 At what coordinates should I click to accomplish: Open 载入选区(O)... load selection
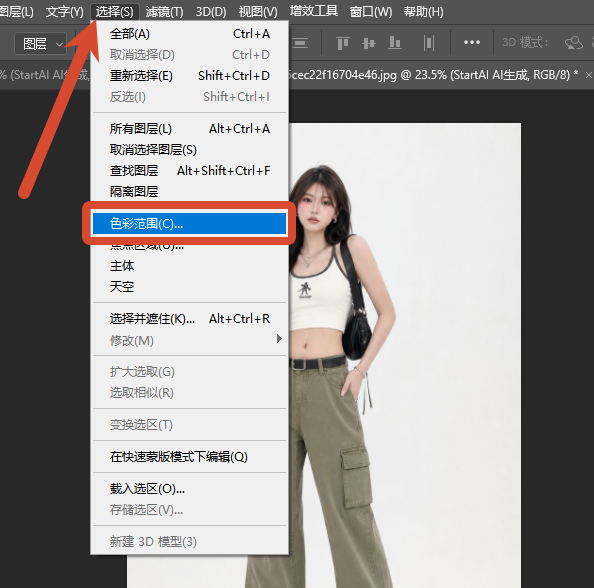(189, 489)
